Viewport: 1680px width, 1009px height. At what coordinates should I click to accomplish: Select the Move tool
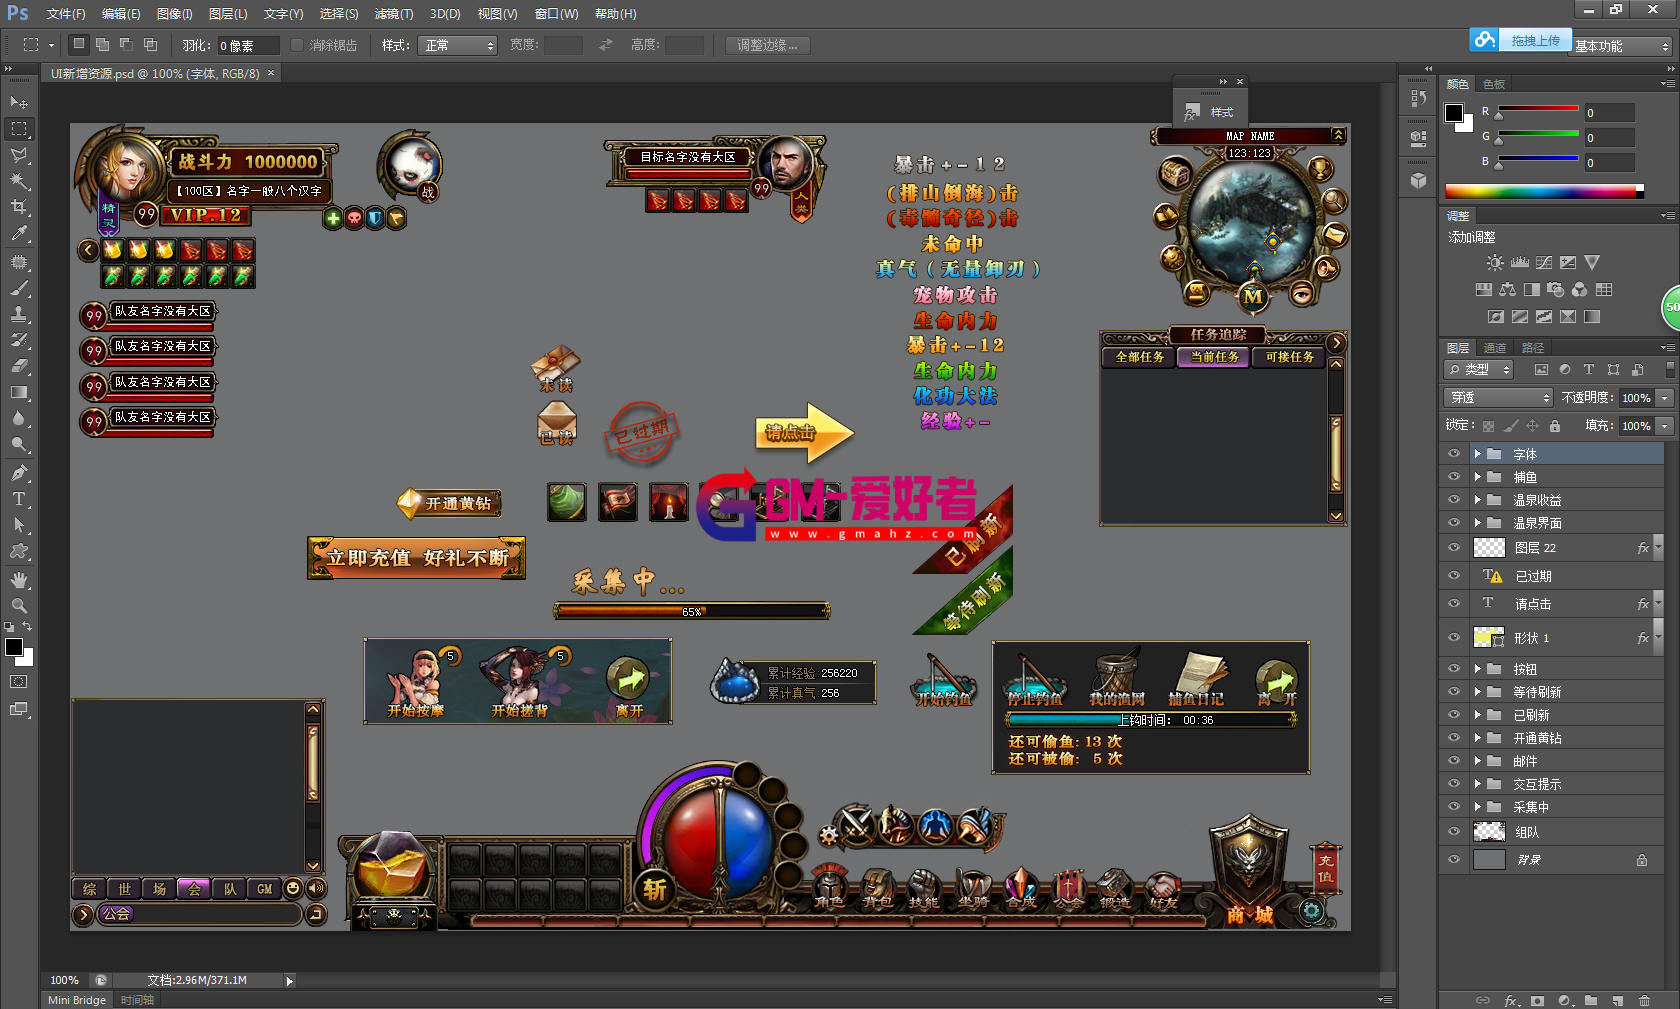click(19, 103)
